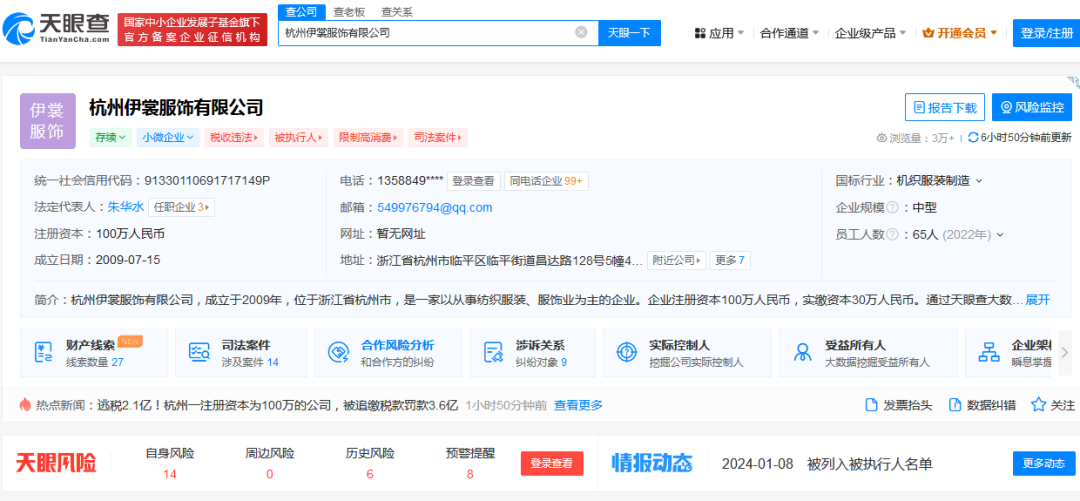Expand the 应用 applications dropdown
Screen dimensions: 1080x501
[718, 33]
